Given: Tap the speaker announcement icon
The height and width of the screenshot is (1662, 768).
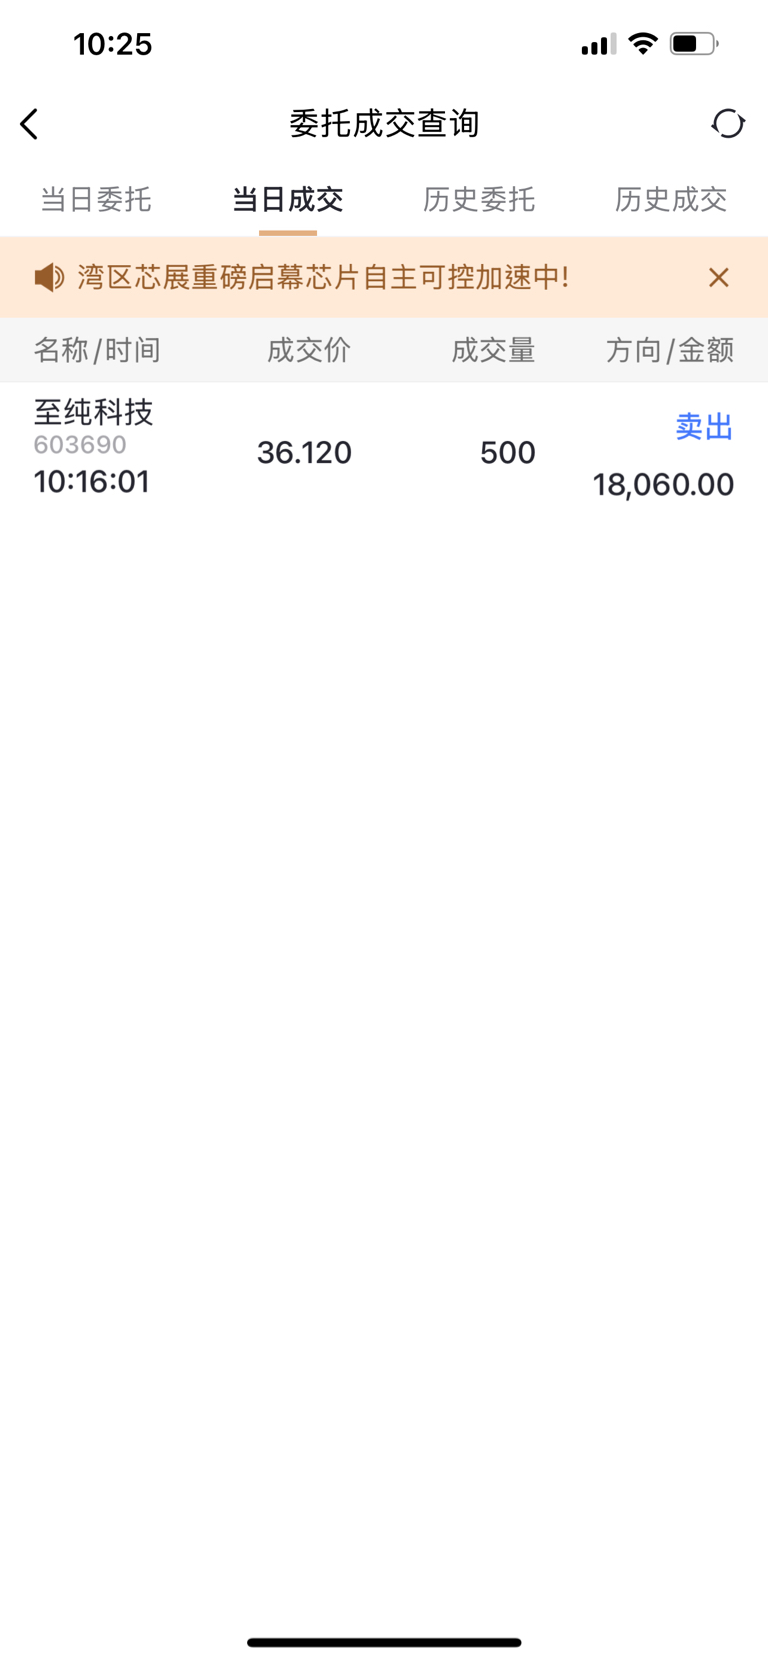Looking at the screenshot, I should (x=49, y=277).
